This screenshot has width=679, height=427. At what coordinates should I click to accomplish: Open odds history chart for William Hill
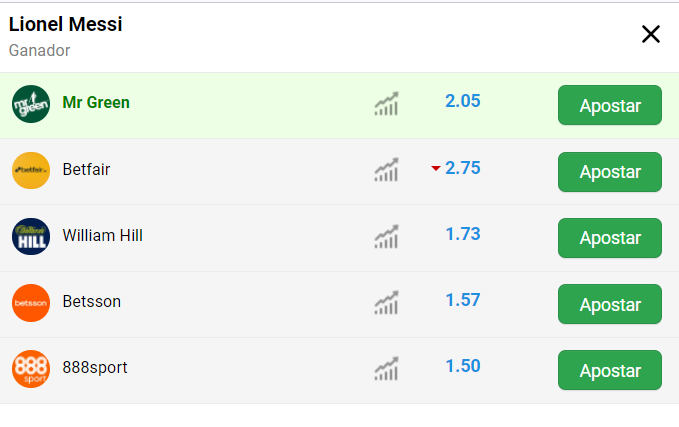(x=386, y=236)
